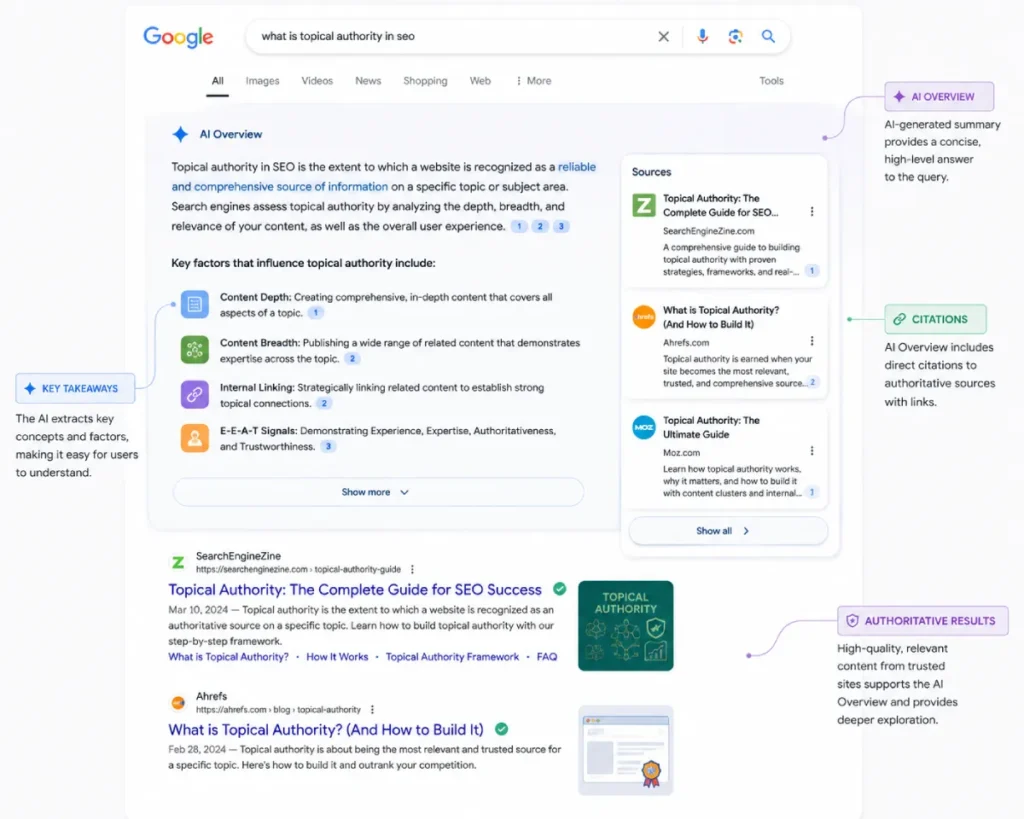Viewport: 1024px width, 819px height.
Task: Click Ahrefs orange favicon in Sources
Action: pyautogui.click(x=644, y=317)
